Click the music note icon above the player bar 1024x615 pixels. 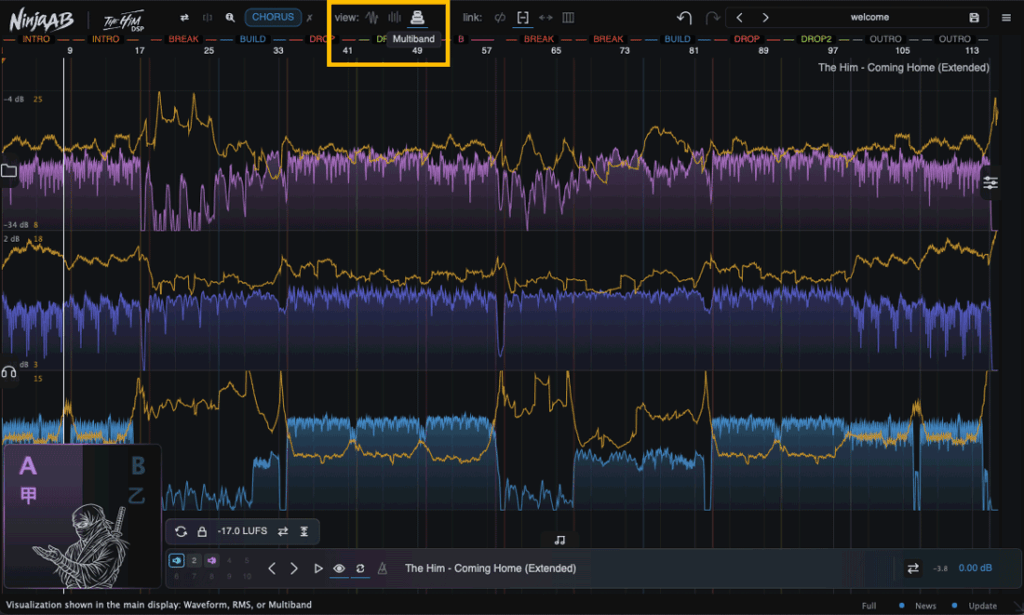click(x=560, y=540)
